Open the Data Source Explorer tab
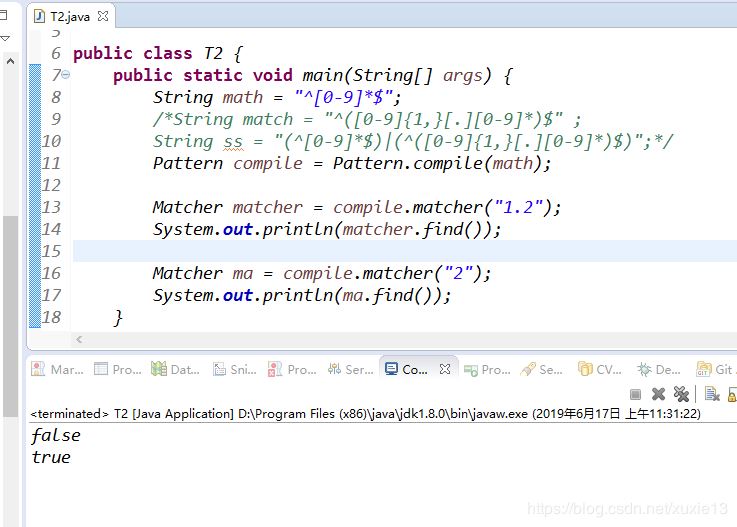 (x=176, y=369)
